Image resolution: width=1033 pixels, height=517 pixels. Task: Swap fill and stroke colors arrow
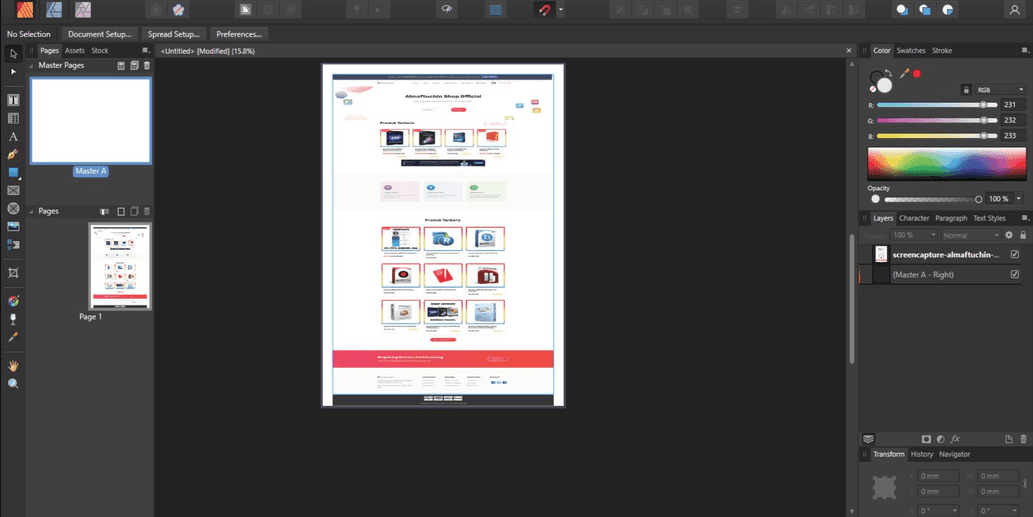(x=888, y=73)
